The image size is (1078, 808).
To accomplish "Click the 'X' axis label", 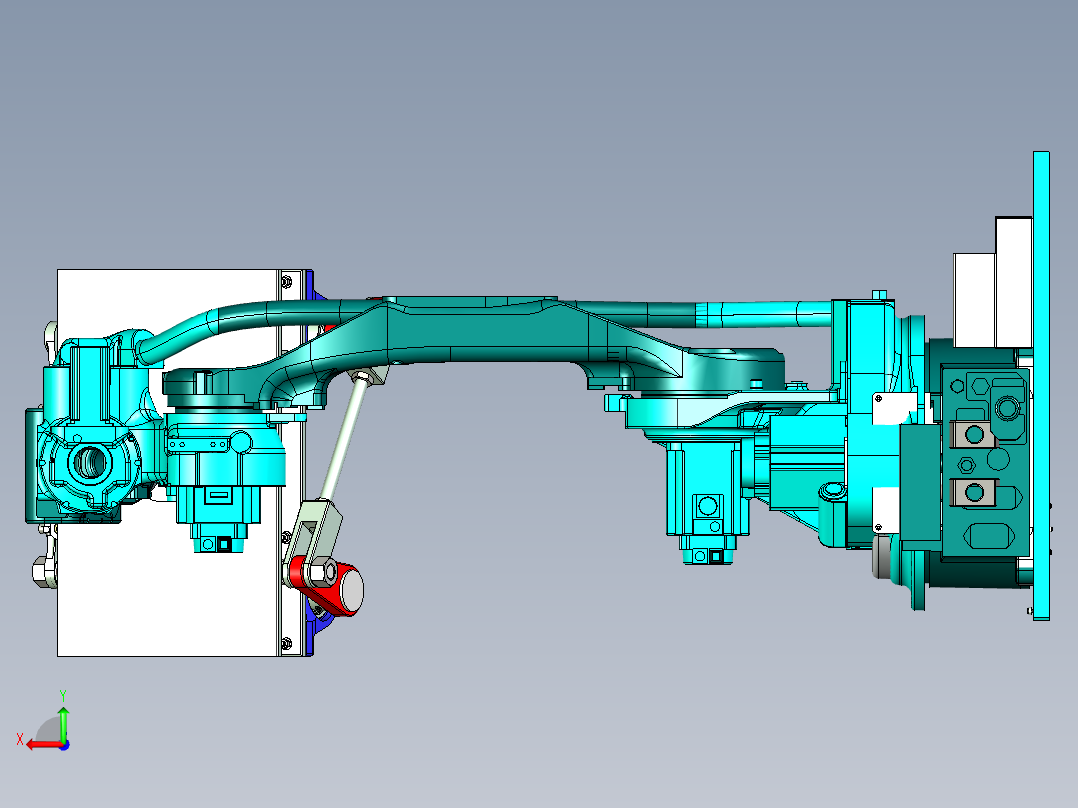I will [x=20, y=739].
